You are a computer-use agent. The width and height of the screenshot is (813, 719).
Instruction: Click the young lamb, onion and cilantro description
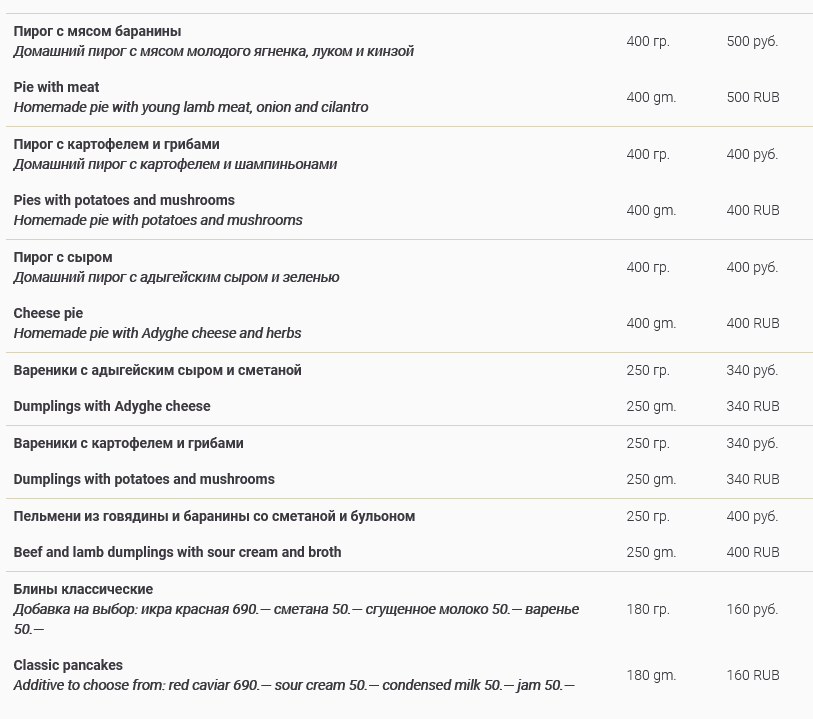tap(191, 107)
